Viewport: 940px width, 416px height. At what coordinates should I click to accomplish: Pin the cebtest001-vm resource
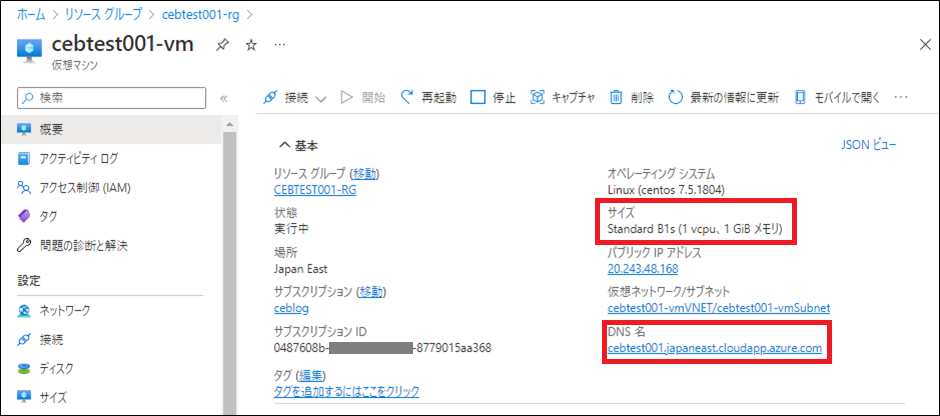coord(222,45)
